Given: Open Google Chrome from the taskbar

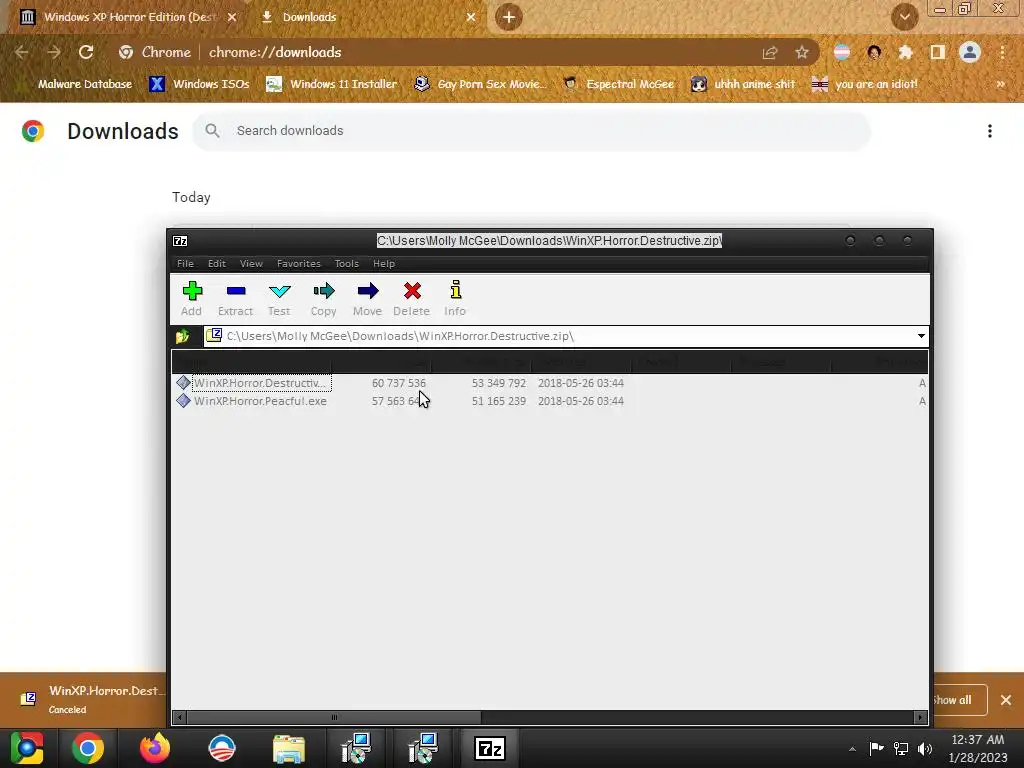Looking at the screenshot, I should (x=88, y=748).
